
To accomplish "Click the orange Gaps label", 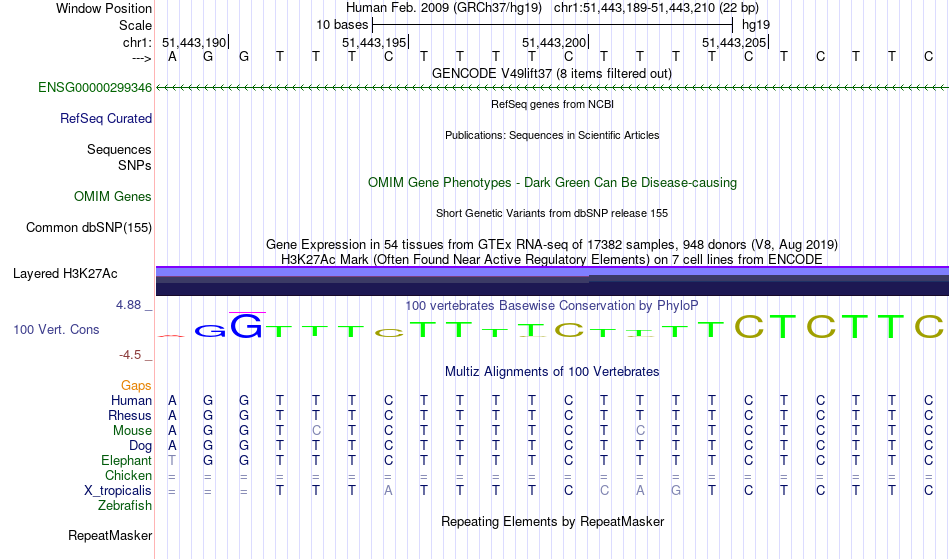I will pyautogui.click(x=136, y=386).
